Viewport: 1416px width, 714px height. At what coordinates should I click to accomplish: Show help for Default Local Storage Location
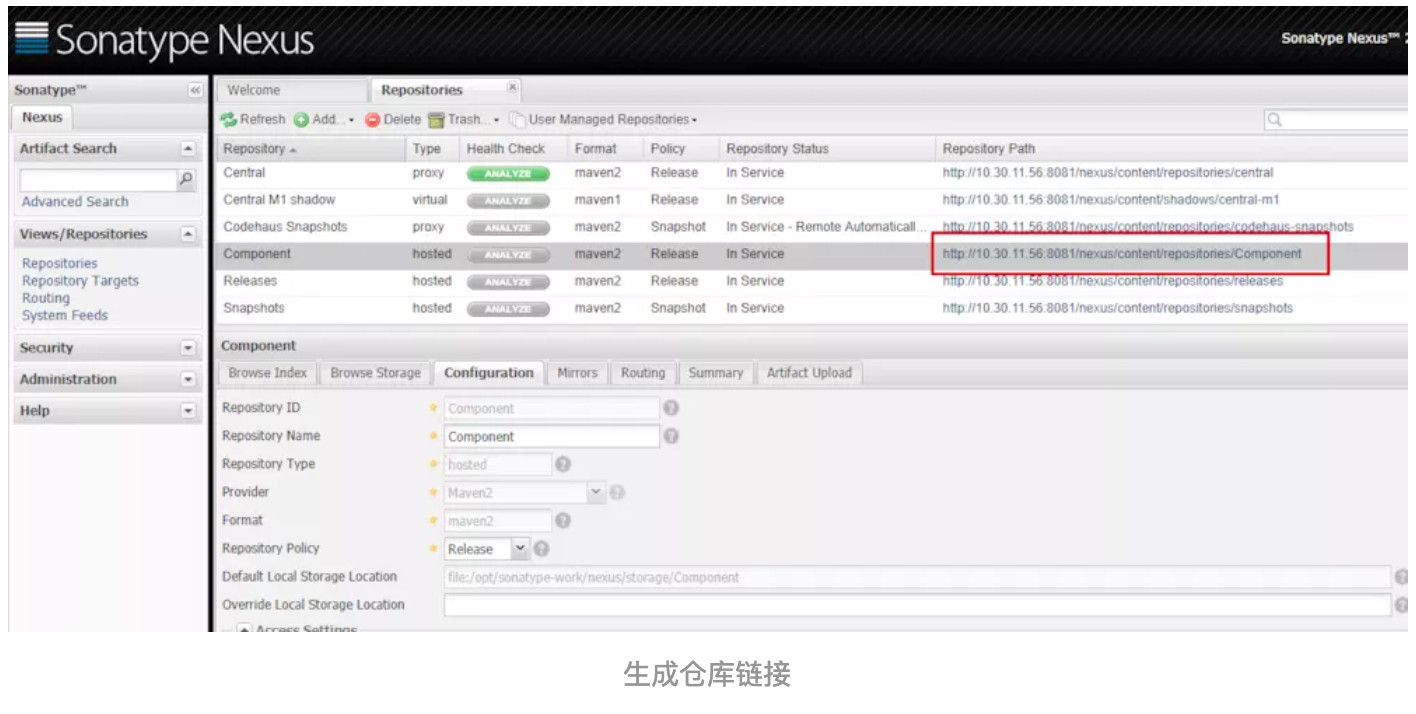[x=1402, y=577]
